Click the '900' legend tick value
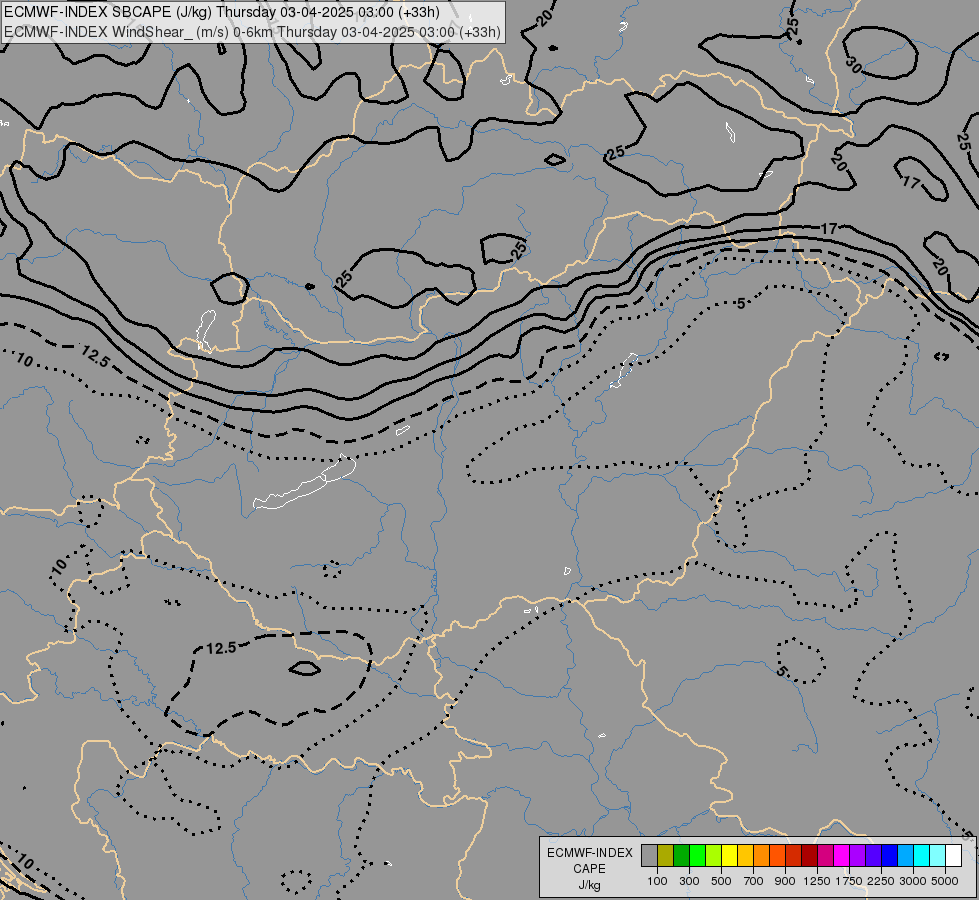Screen dimensions: 979x900 click(x=785, y=881)
